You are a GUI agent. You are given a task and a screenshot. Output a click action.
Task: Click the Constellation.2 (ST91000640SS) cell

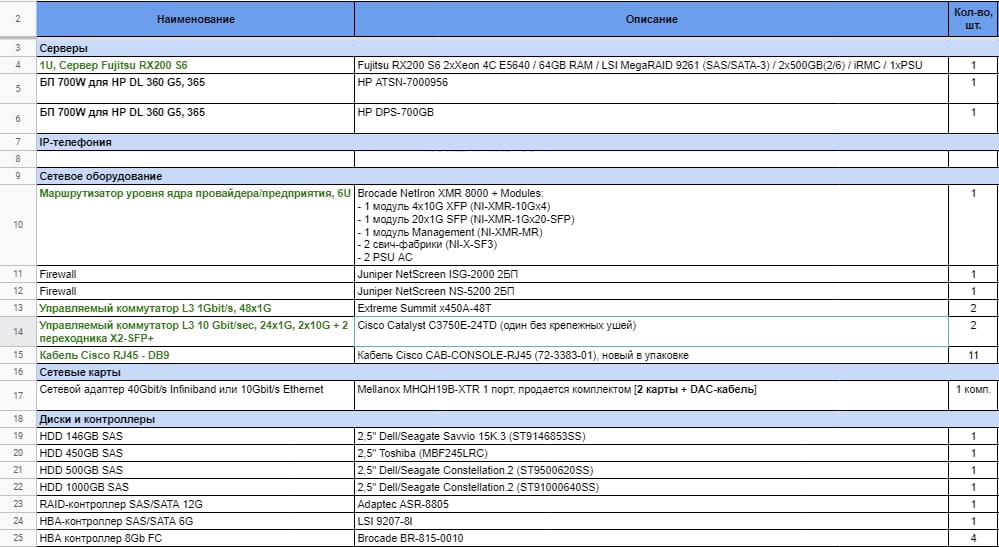tap(651, 488)
